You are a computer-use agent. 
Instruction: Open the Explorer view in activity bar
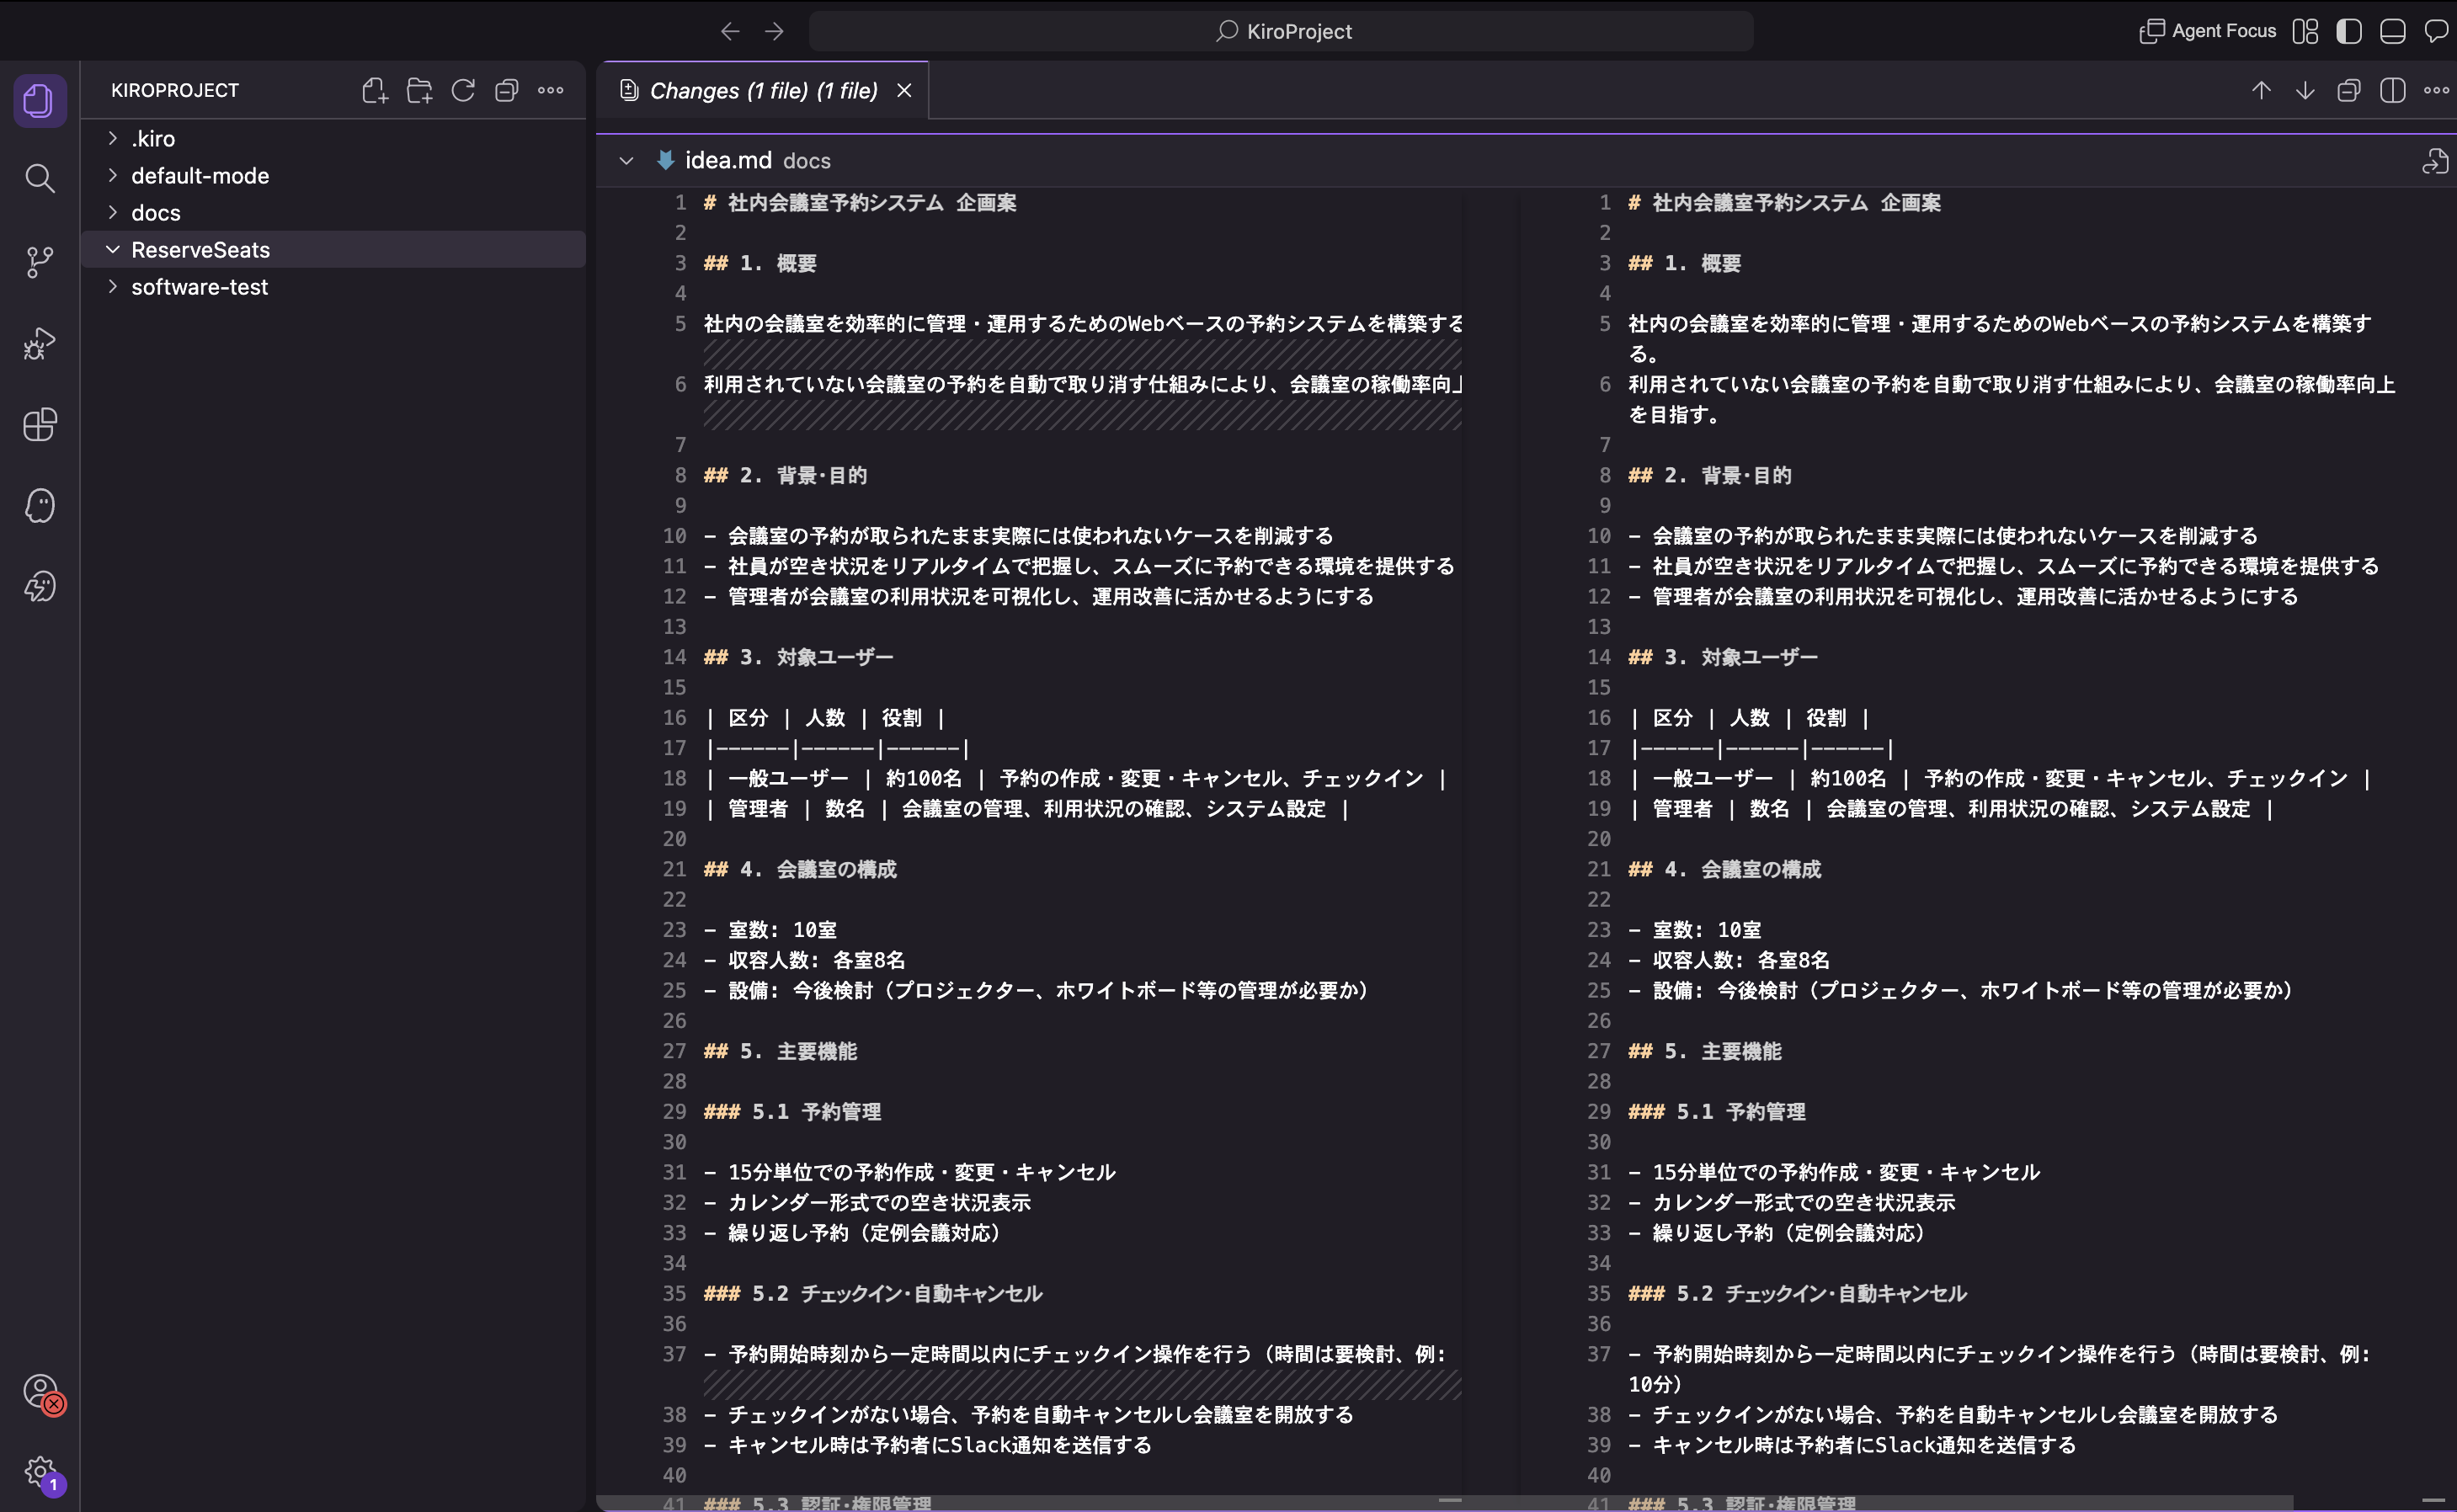coord(40,100)
